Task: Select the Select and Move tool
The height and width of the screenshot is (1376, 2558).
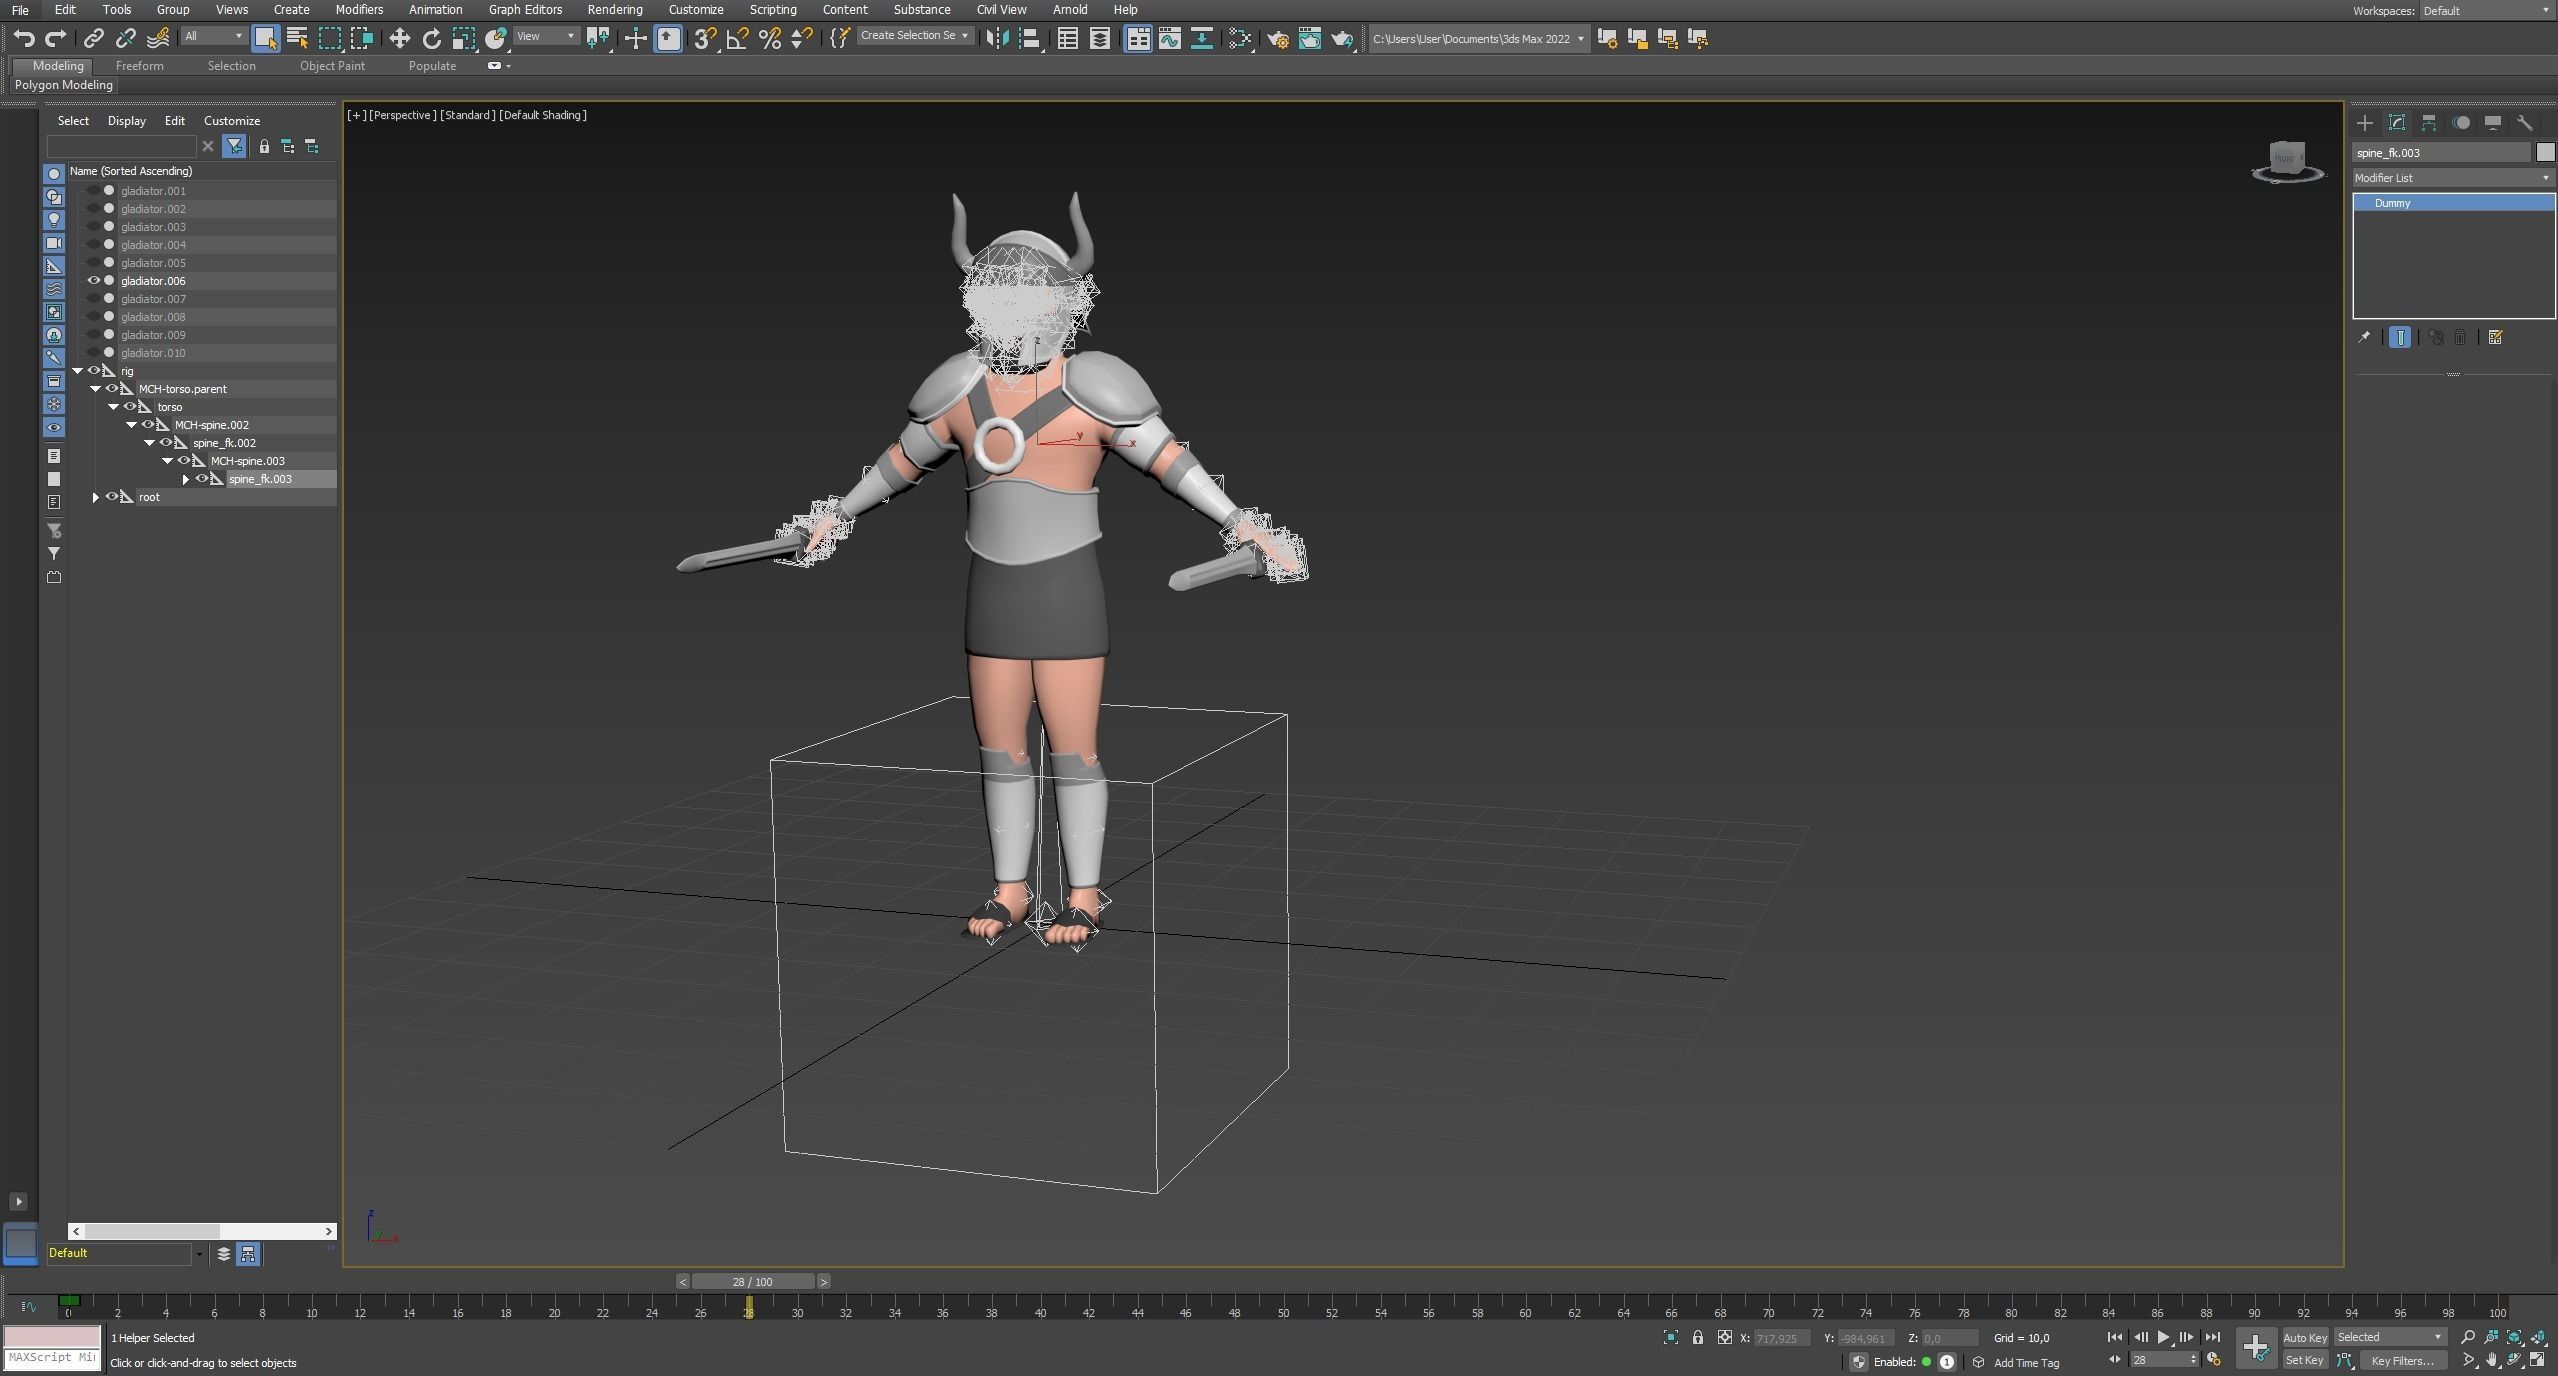Action: pos(400,38)
